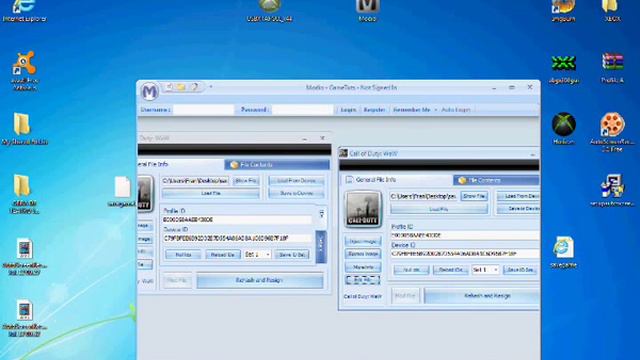Click the Call of Duty thumbnail in right window

pos(363,209)
